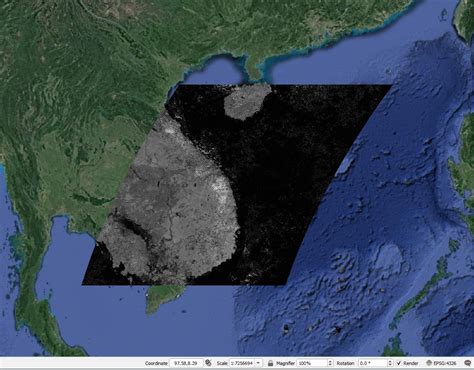Toggle the scale lock icon
The image size is (474, 370).
pos(270,363)
